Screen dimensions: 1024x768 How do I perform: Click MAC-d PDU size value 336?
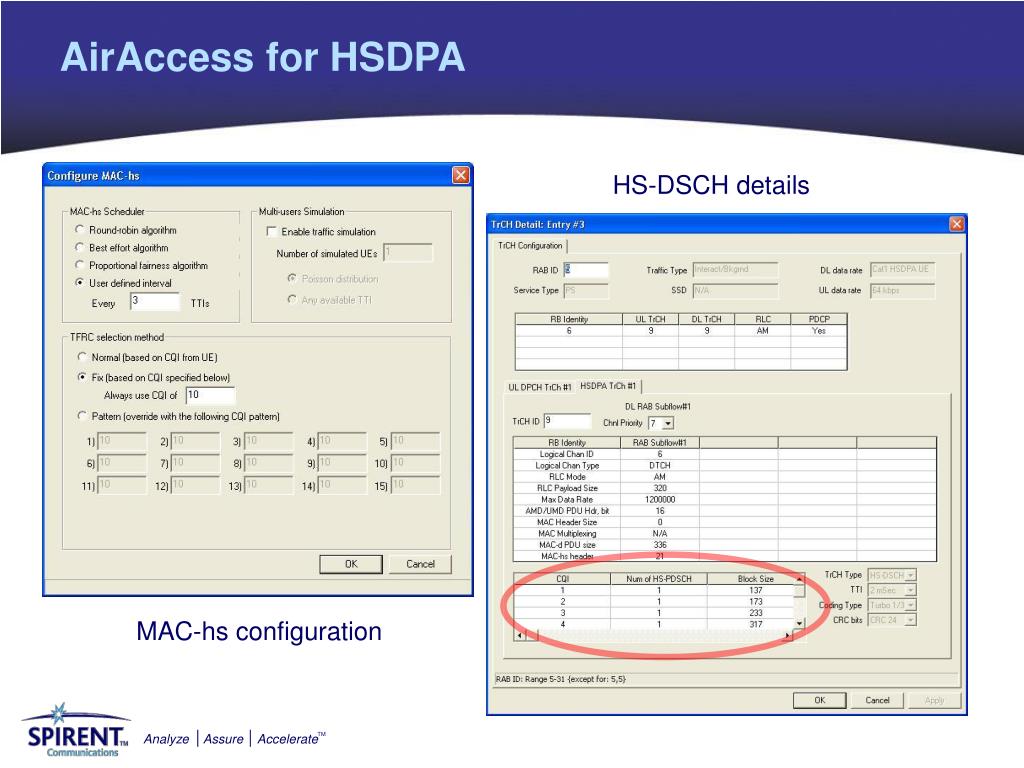pos(660,545)
